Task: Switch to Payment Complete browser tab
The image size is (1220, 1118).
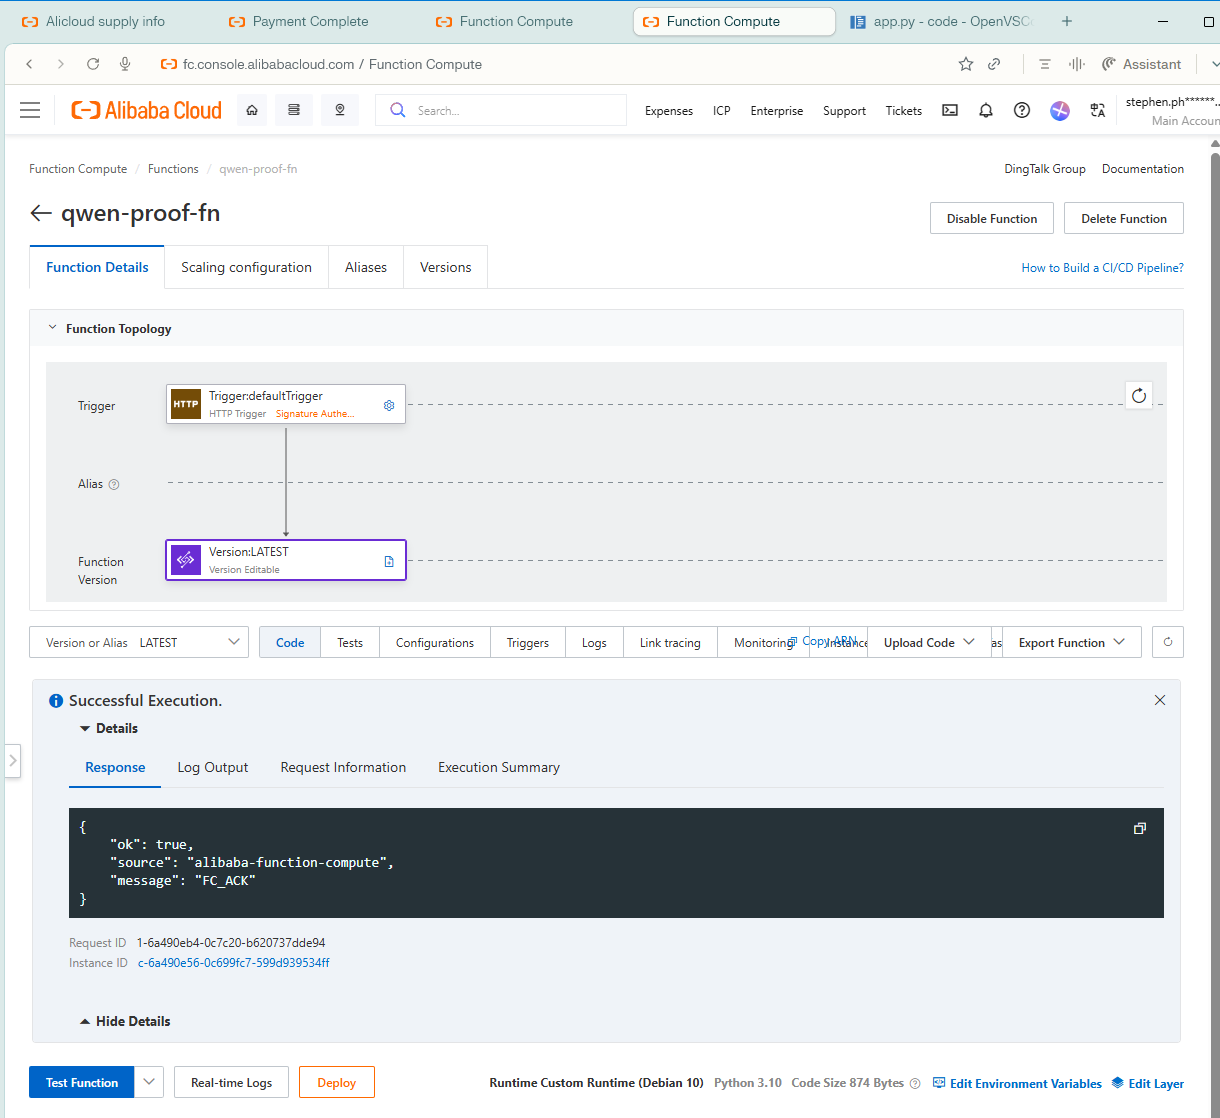Action: [x=310, y=21]
